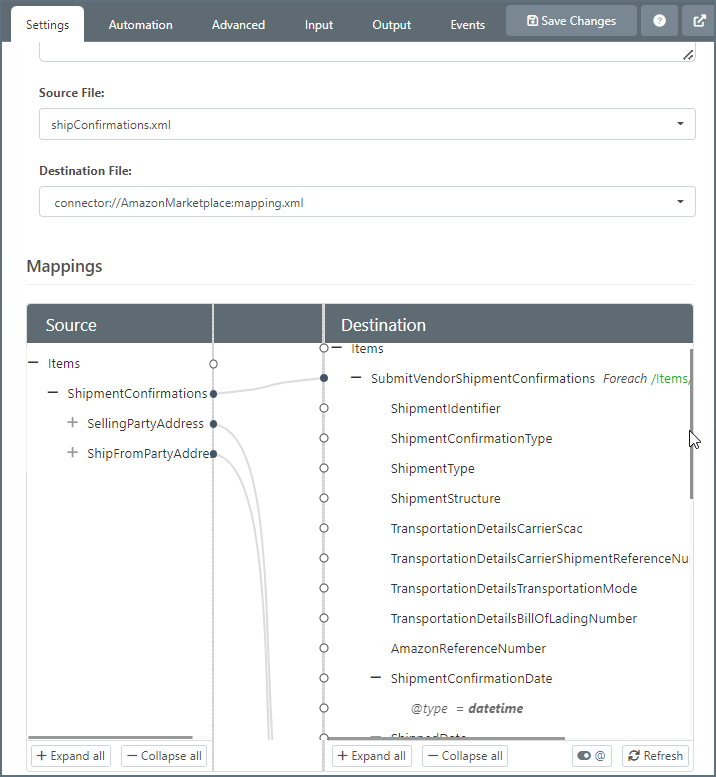
Task: Click Collapse all in Destination panel
Action: 464,756
